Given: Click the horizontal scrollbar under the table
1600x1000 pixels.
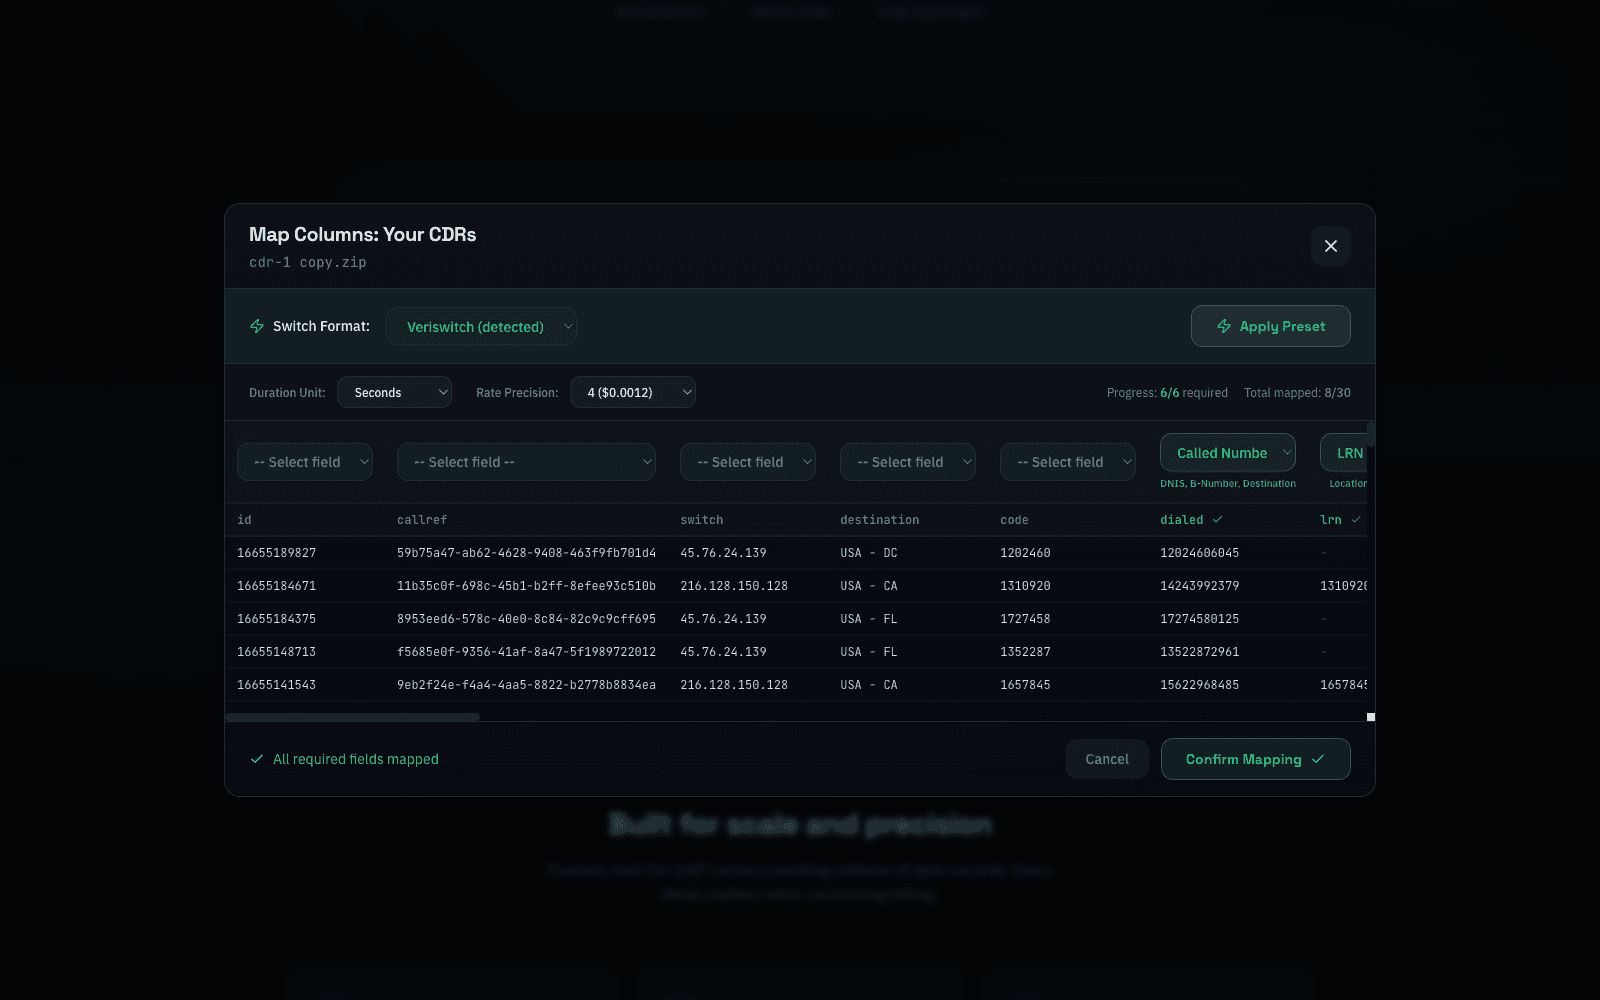Looking at the screenshot, I should pos(352,717).
